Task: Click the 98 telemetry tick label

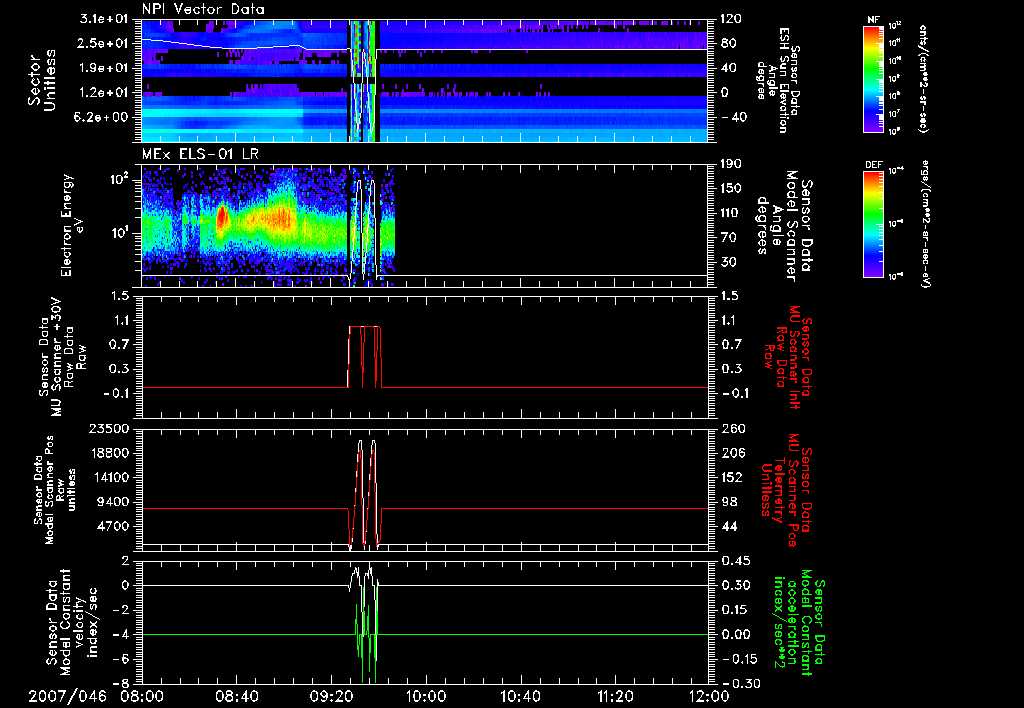Action: click(728, 502)
